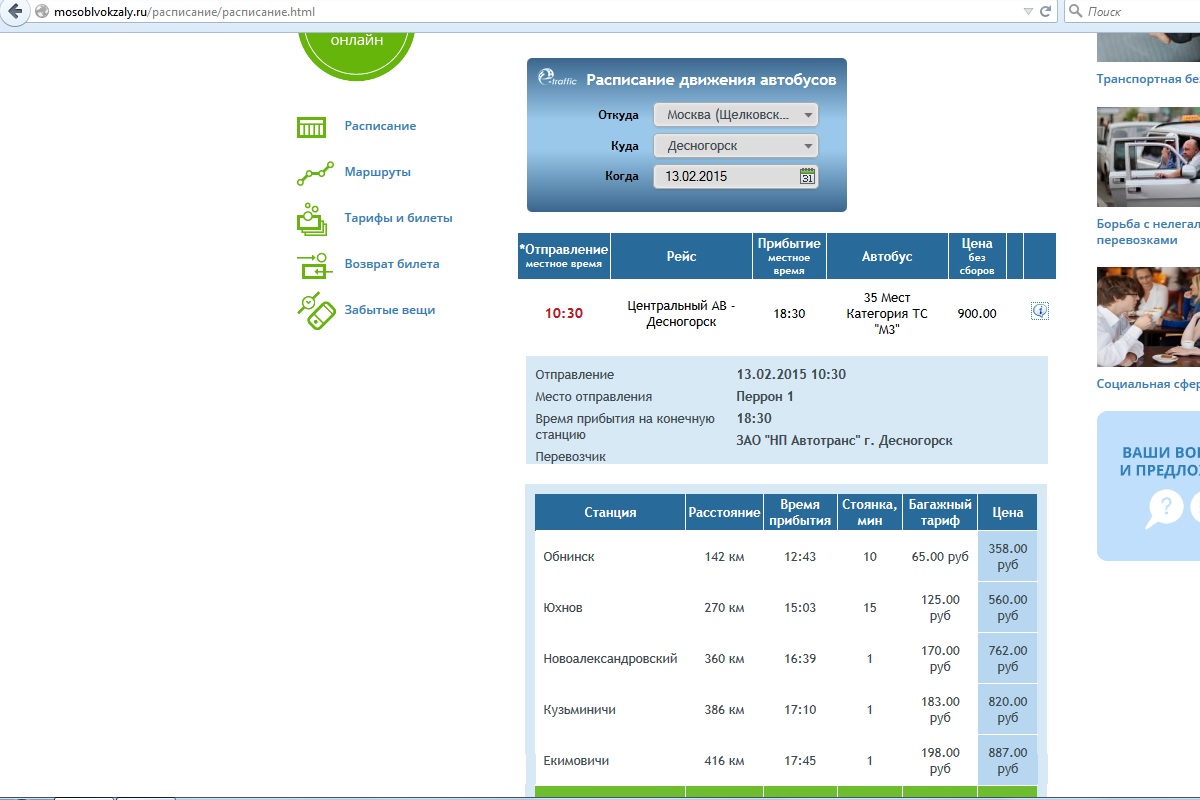Image resolution: width=1200 pixels, height=800 pixels.
Task: Open the Расписание menu link
Action: [380, 127]
